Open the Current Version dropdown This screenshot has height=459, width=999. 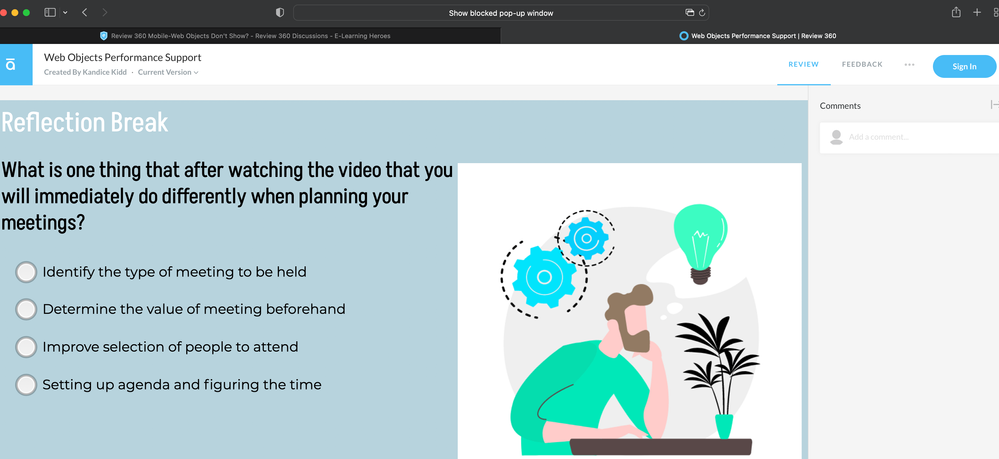(168, 72)
